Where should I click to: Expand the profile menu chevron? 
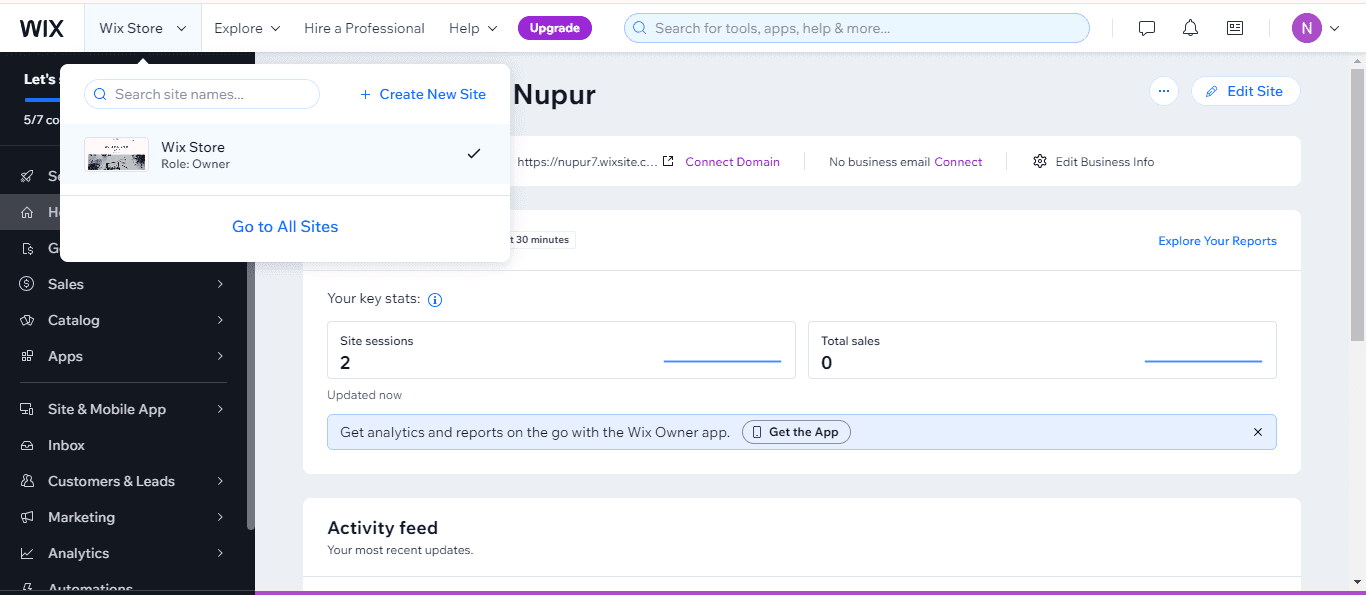coord(1334,28)
